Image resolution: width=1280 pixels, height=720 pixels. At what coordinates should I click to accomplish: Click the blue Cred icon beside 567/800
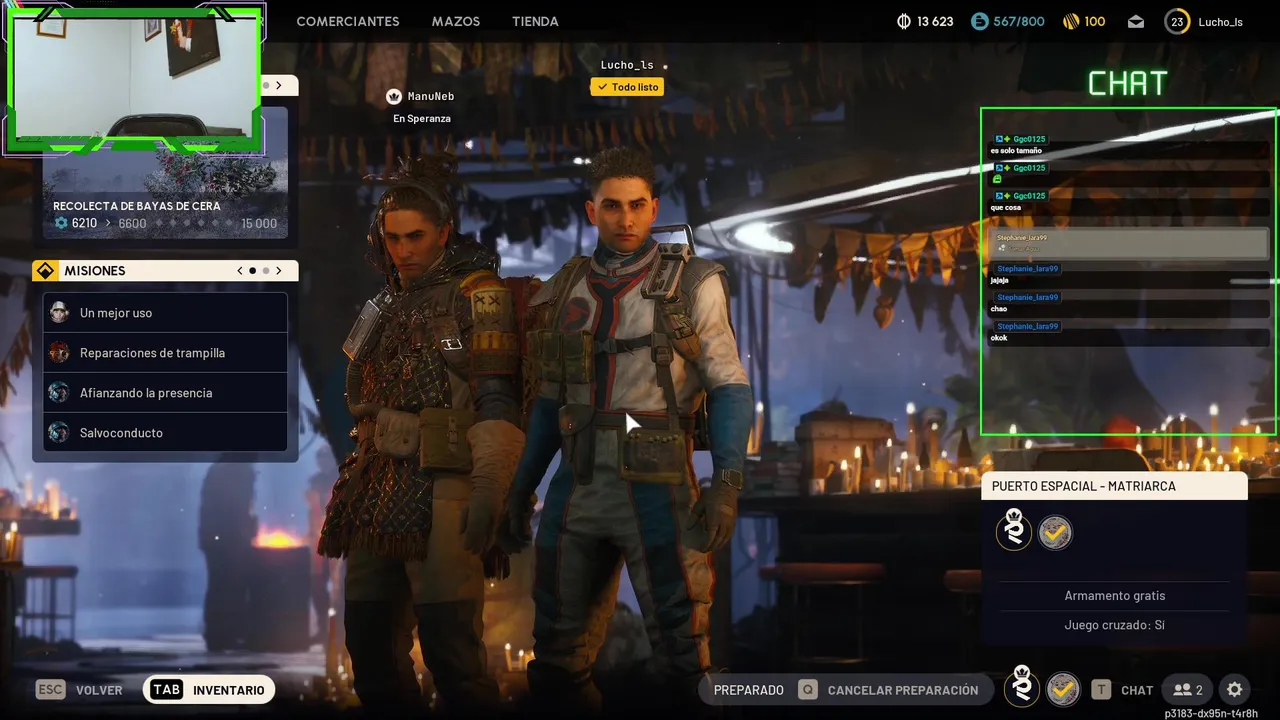[x=980, y=21]
